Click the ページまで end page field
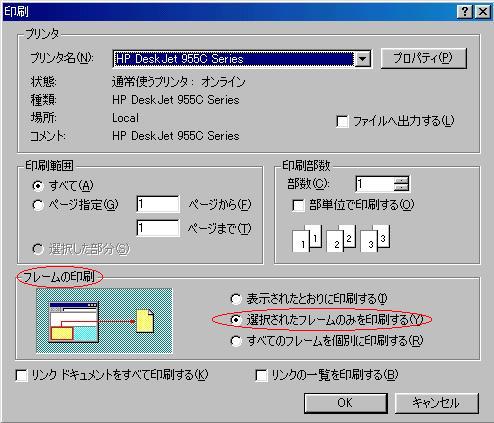This screenshot has width=494, height=423. [158, 228]
